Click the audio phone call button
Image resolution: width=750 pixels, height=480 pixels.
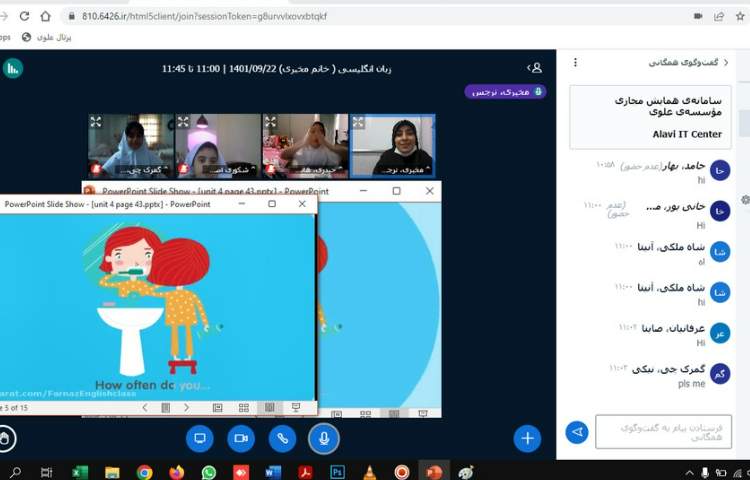point(281,438)
